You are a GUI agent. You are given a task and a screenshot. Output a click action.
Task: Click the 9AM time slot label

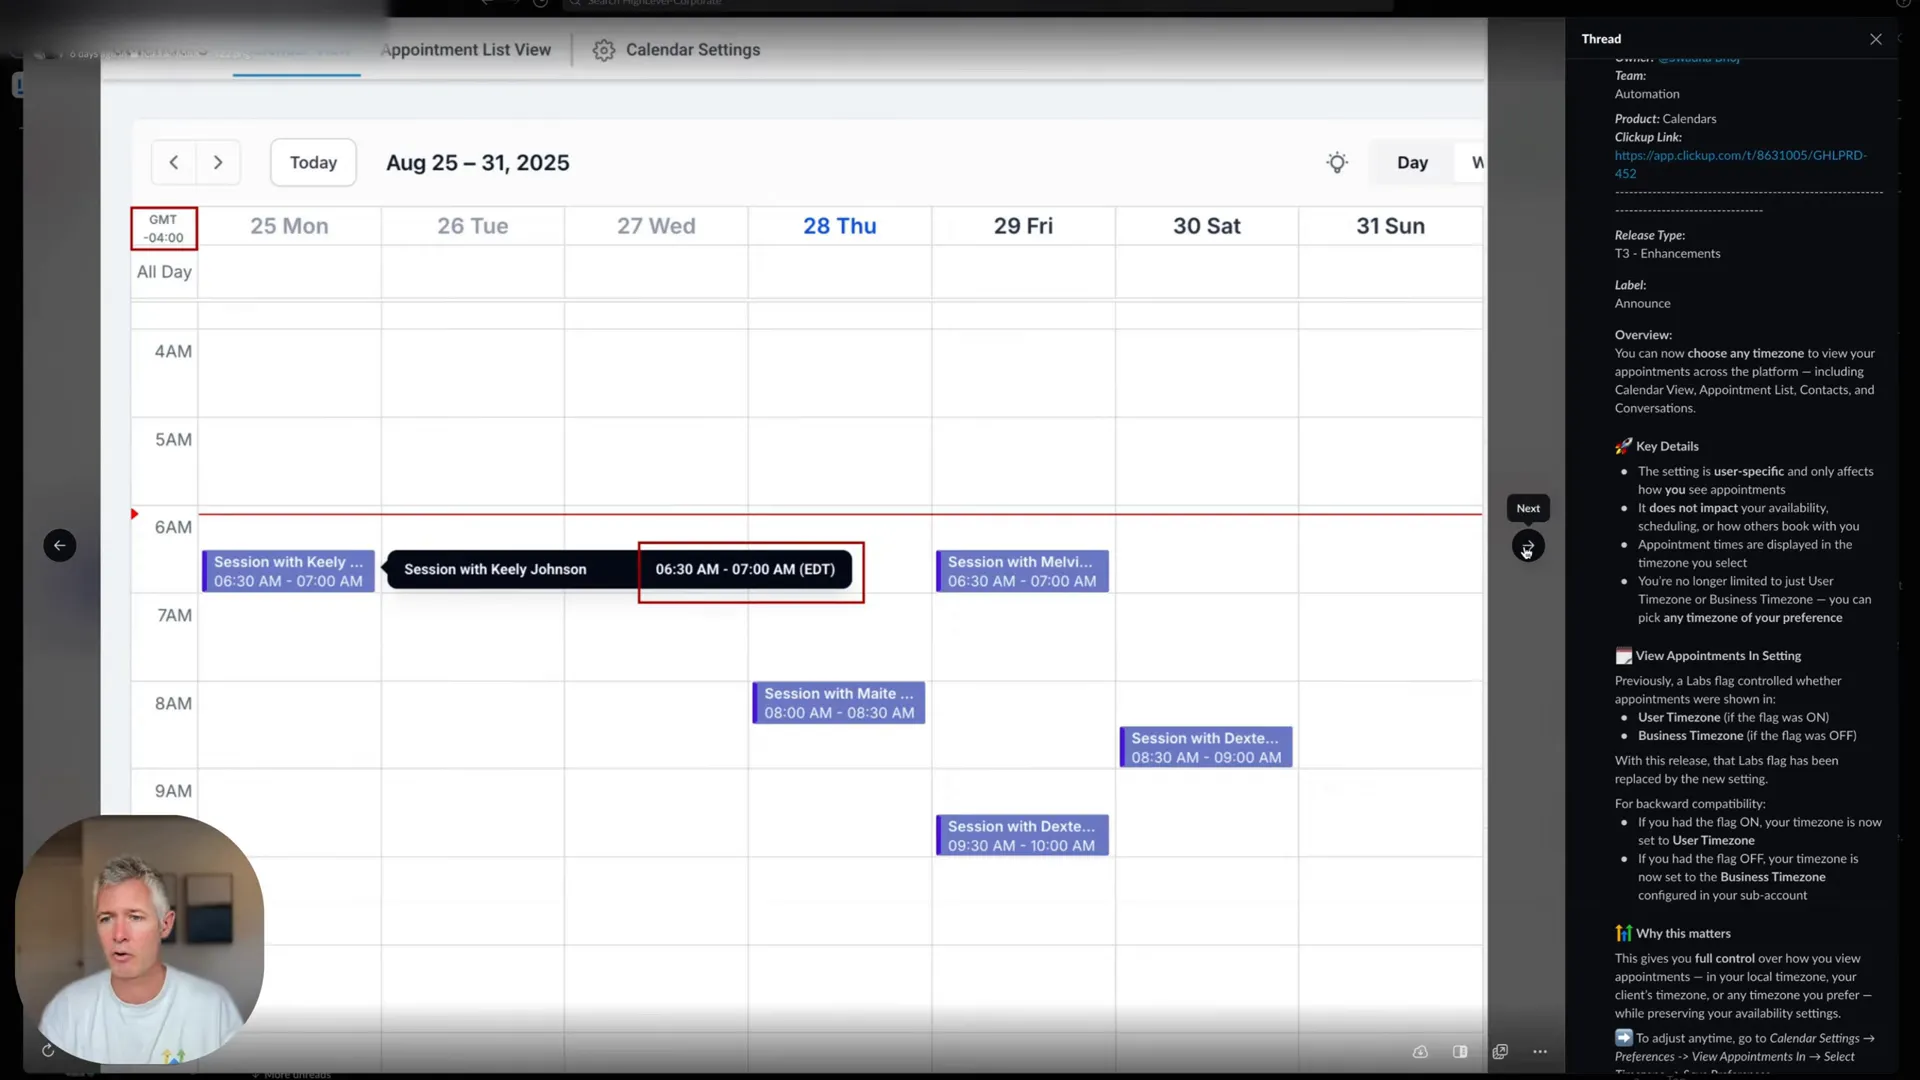[173, 791]
